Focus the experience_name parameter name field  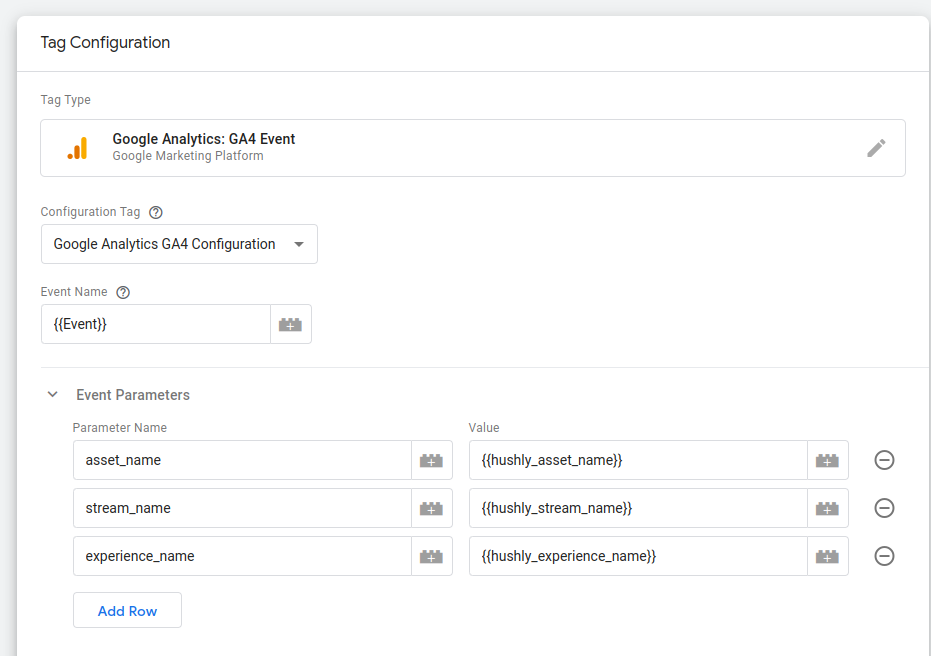point(242,556)
